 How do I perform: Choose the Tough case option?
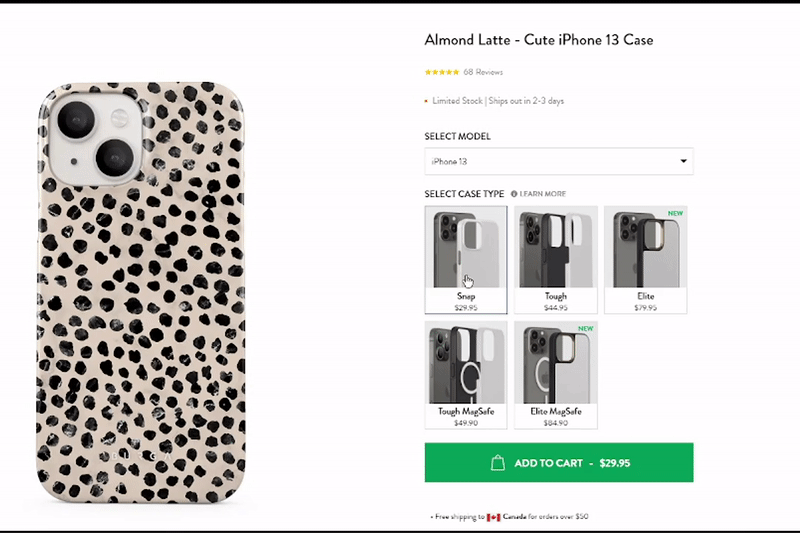556,260
